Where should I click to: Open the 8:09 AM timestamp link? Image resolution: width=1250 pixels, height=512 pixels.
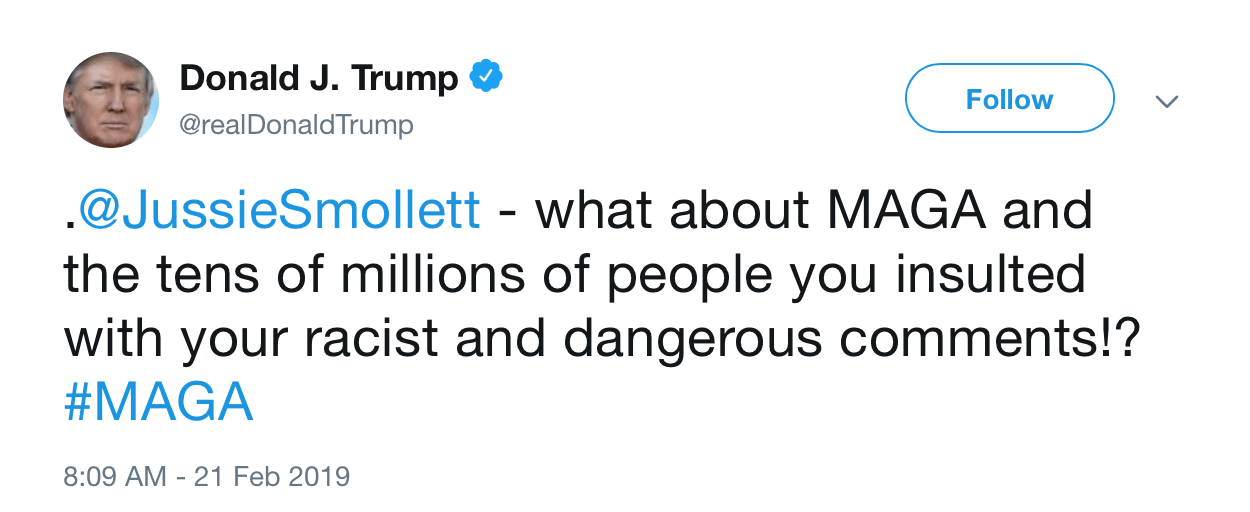[114, 476]
